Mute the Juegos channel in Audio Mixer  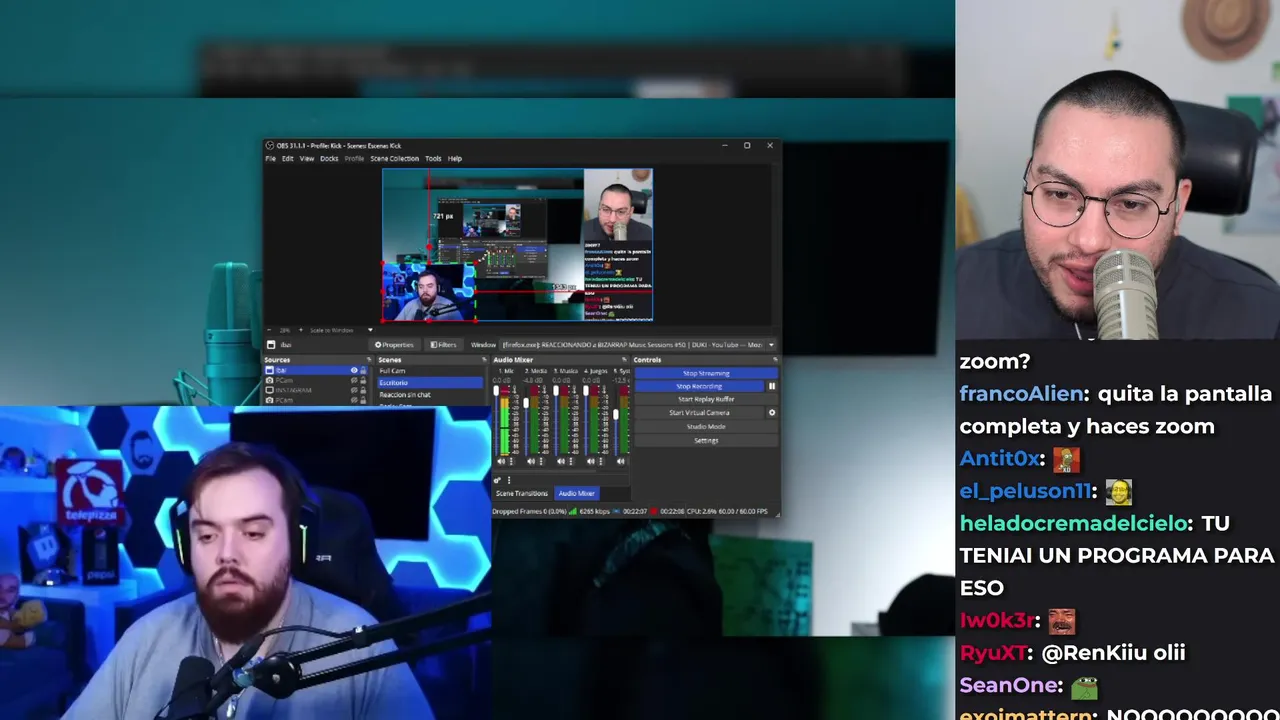[591, 461]
